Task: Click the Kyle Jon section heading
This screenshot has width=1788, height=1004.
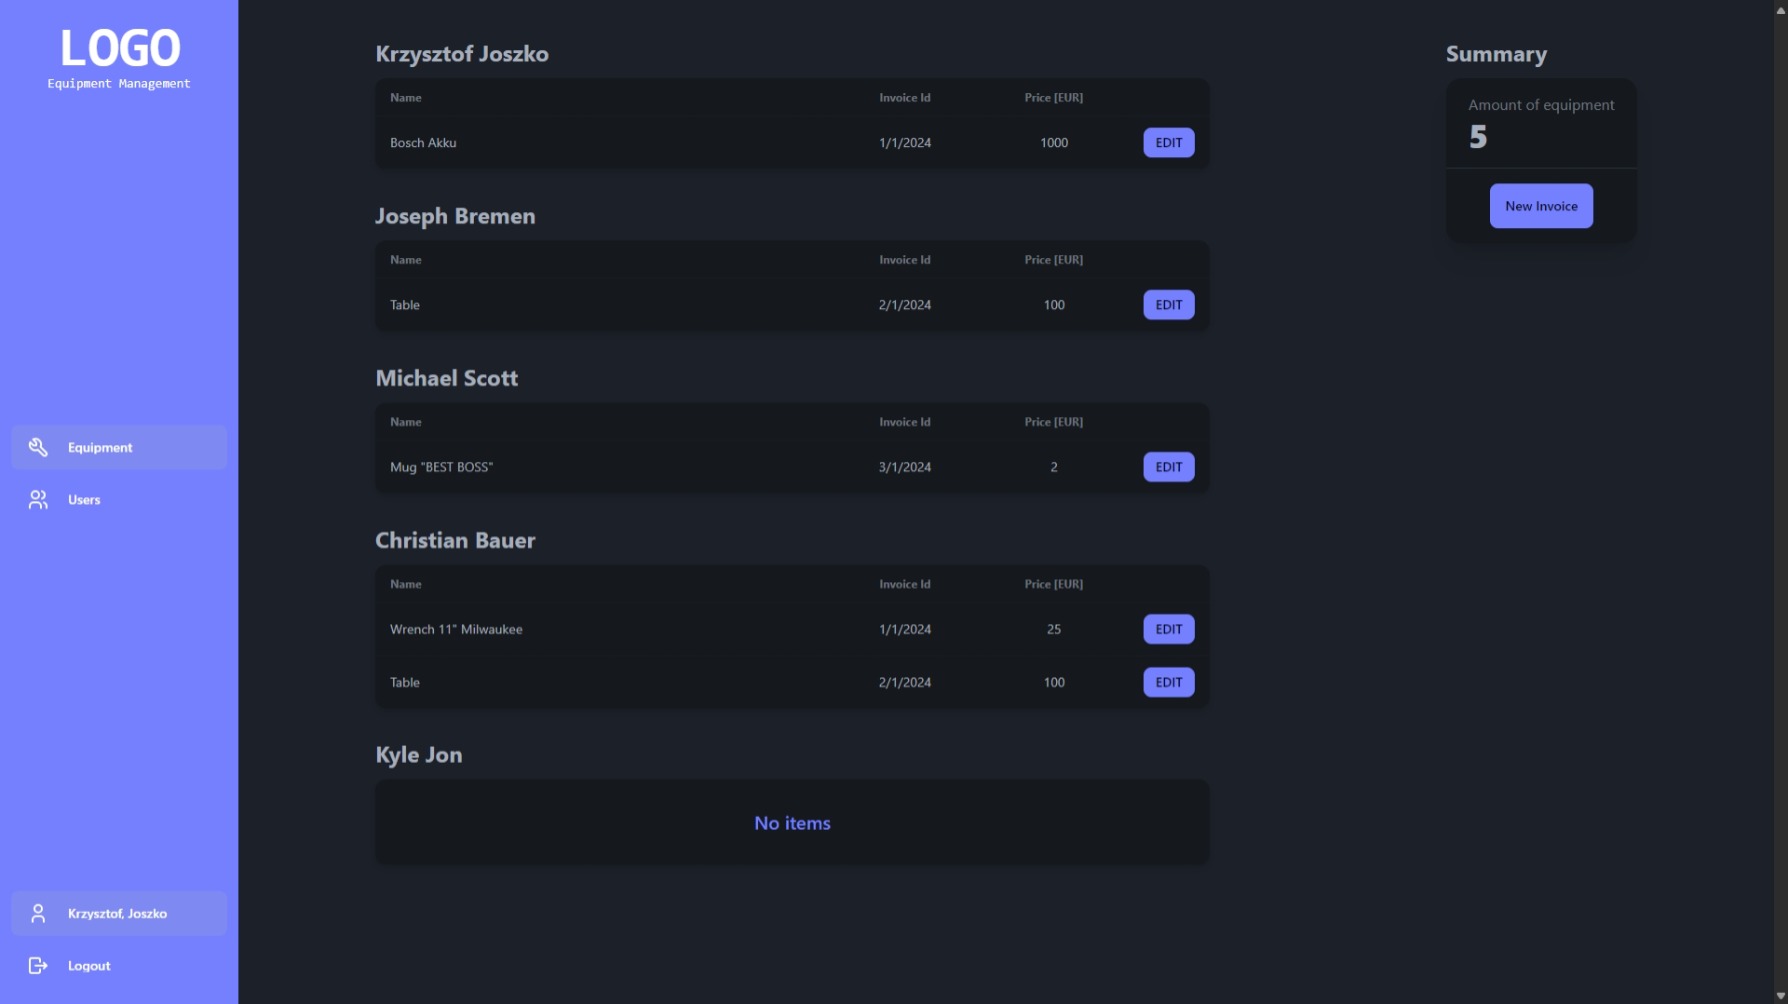Action: click(419, 755)
